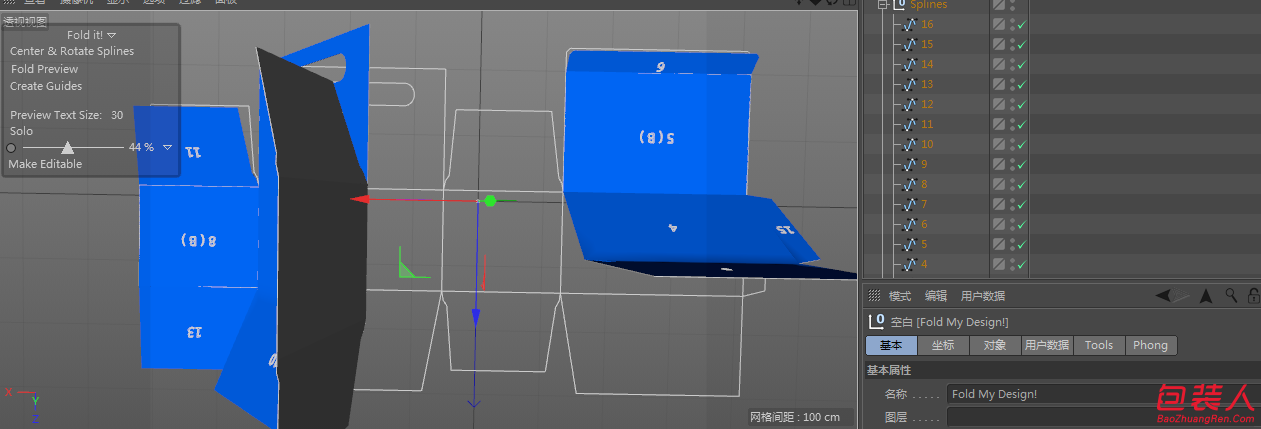Screen dimensions: 1261x429
Task: Click the Splines null object icon
Action: 898,5
